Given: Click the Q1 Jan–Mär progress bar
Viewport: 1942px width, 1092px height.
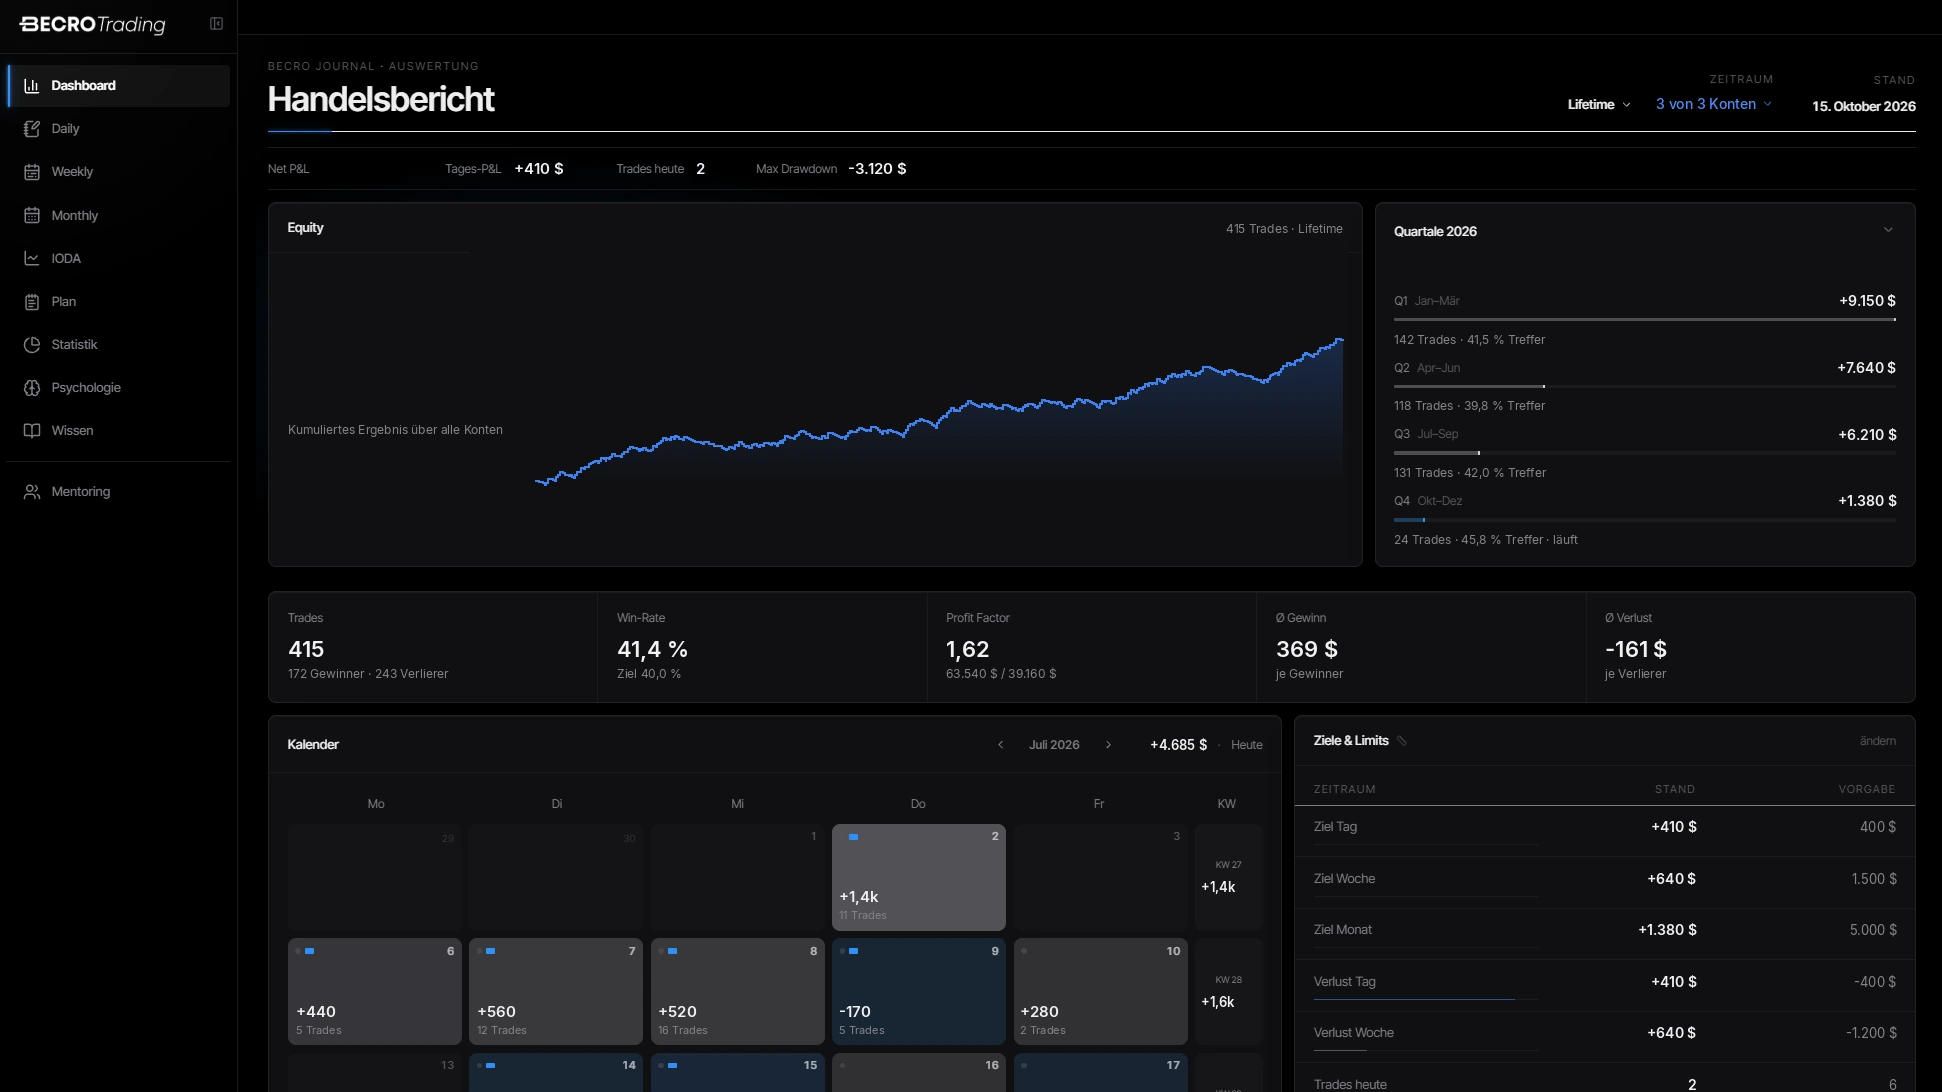Looking at the screenshot, I should point(1645,320).
